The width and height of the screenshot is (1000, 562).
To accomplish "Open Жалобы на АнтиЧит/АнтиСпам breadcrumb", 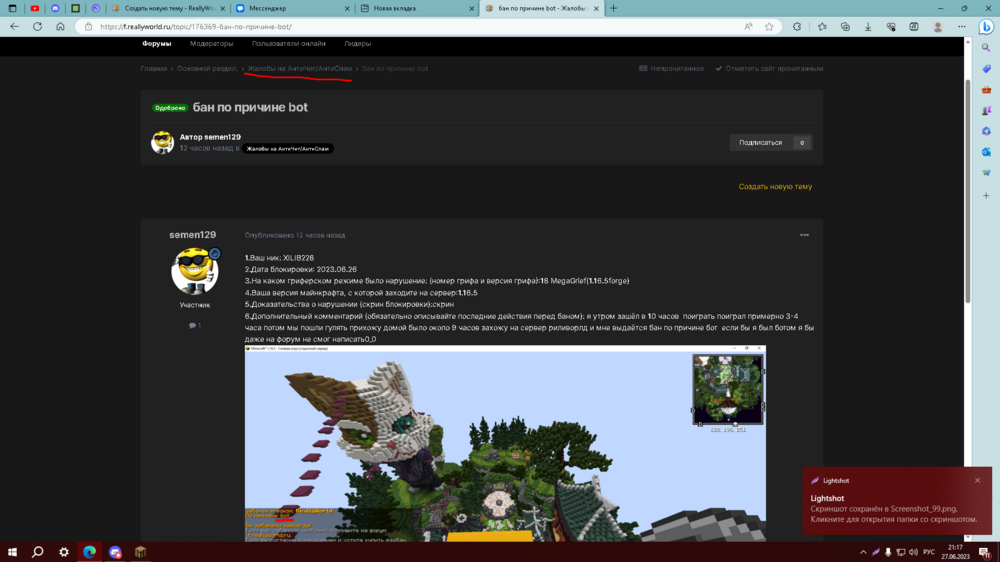I will click(300, 68).
